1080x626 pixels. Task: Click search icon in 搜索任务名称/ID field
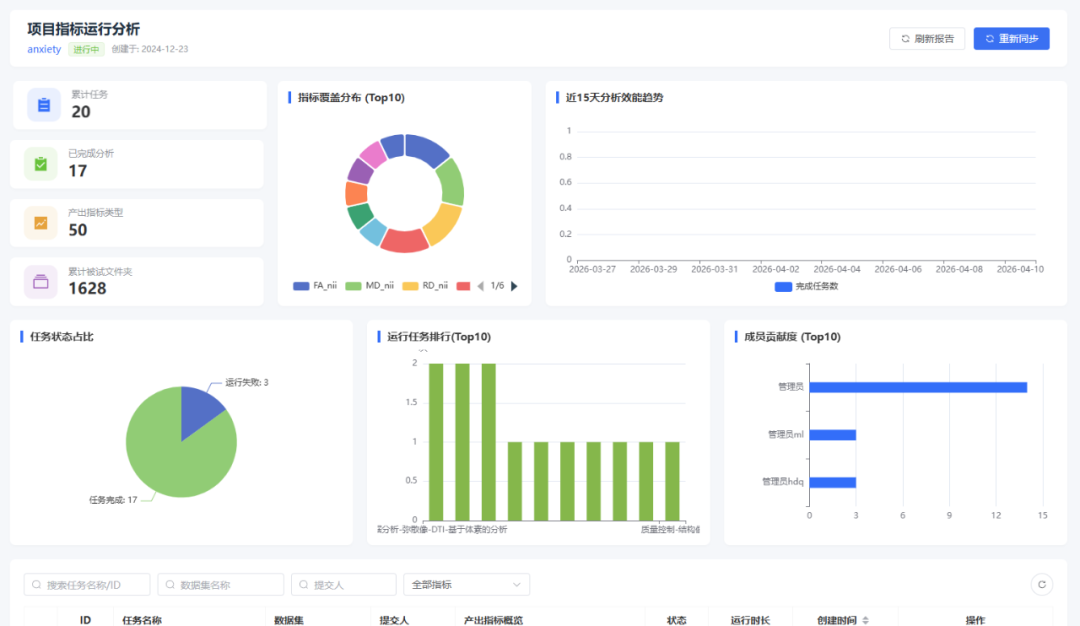click(x=37, y=585)
